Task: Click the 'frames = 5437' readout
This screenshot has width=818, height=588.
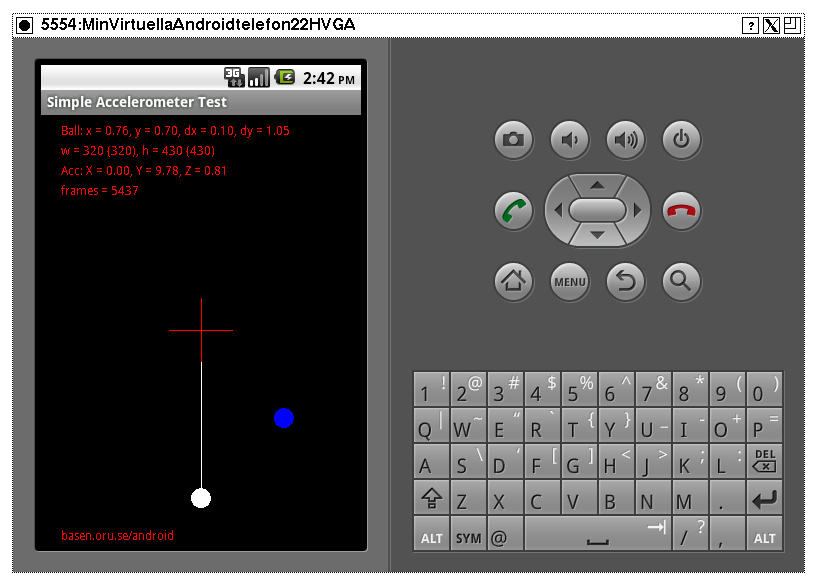Action: coord(100,190)
